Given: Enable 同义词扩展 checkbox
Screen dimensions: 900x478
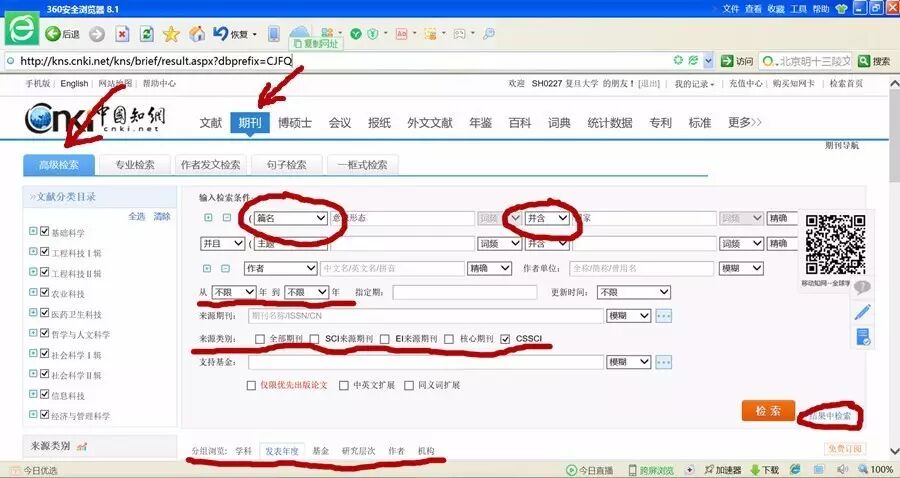Looking at the screenshot, I should coord(409,386).
